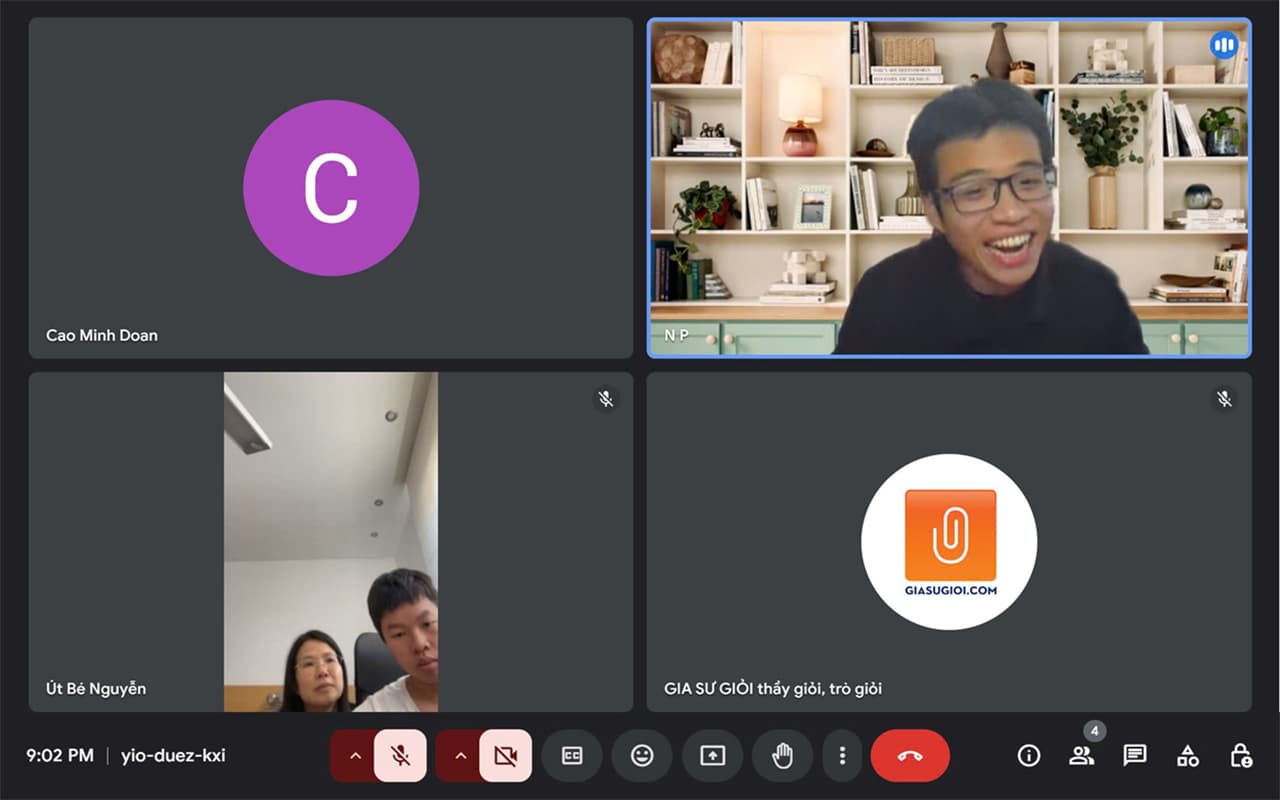The height and width of the screenshot is (800, 1280).
Task: Start presenting your screen
Action: [712, 756]
